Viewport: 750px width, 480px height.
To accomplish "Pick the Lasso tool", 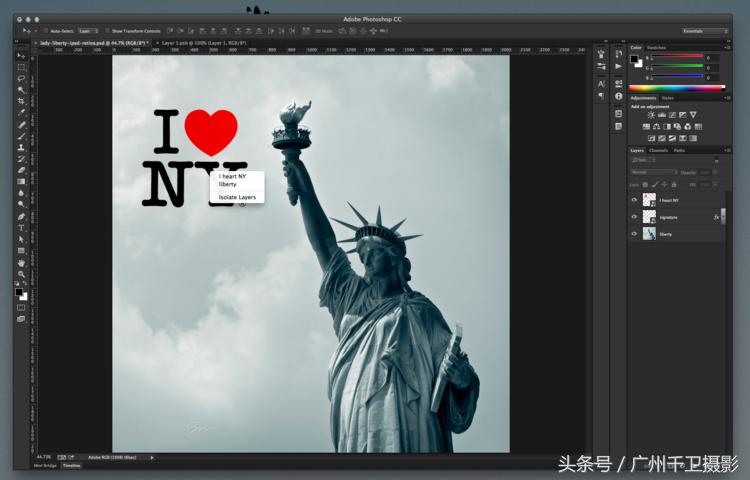I will pyautogui.click(x=21, y=78).
